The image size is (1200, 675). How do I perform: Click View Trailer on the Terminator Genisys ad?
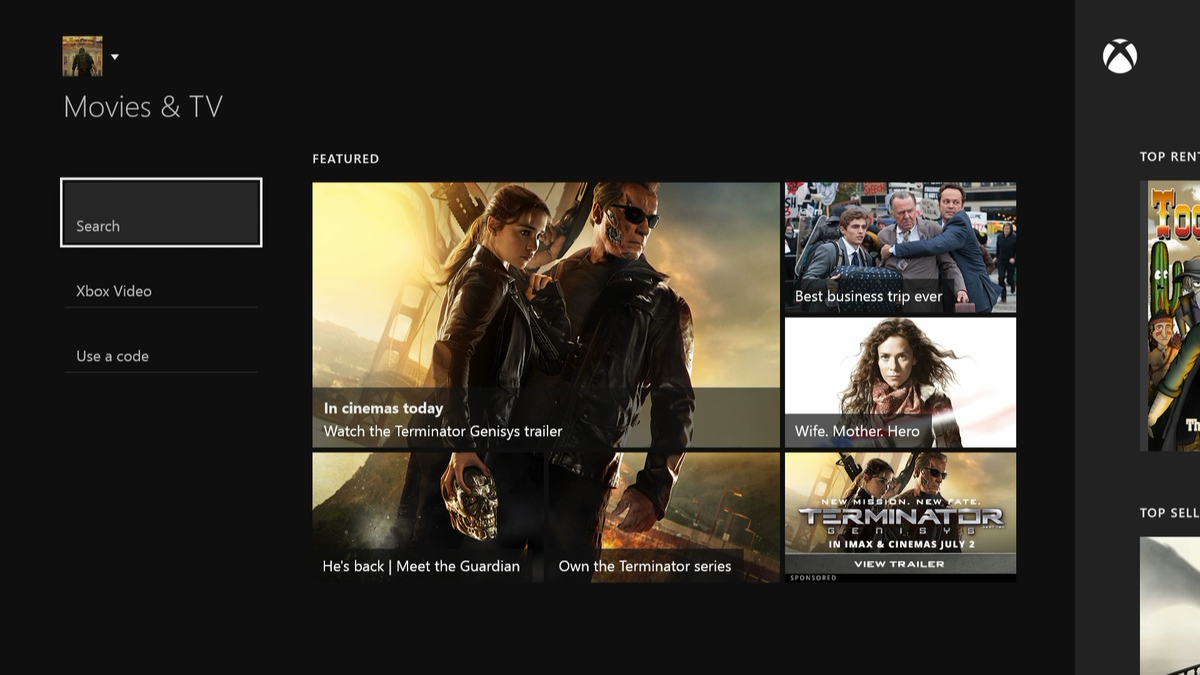[898, 563]
